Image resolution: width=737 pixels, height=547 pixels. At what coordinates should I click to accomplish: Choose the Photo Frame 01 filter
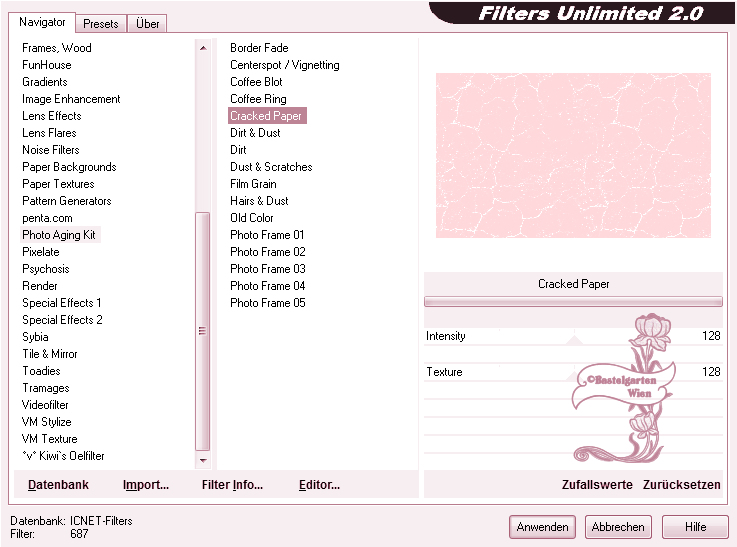[267, 235]
